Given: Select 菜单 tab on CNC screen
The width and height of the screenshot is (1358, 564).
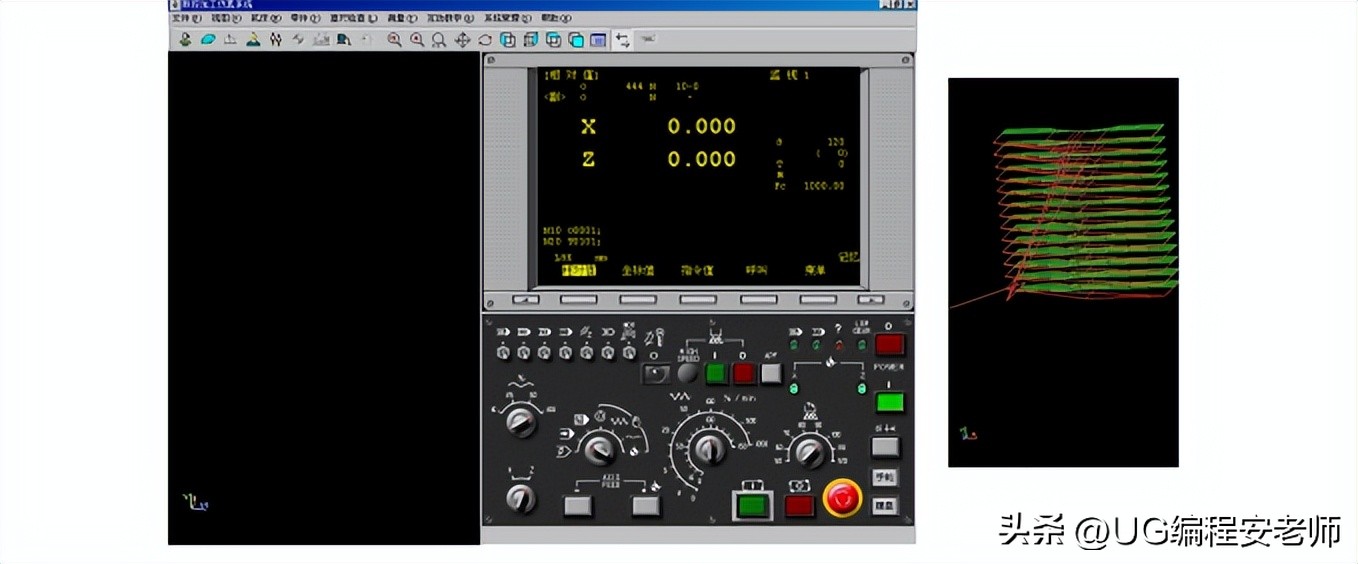Looking at the screenshot, I should pos(815,270).
